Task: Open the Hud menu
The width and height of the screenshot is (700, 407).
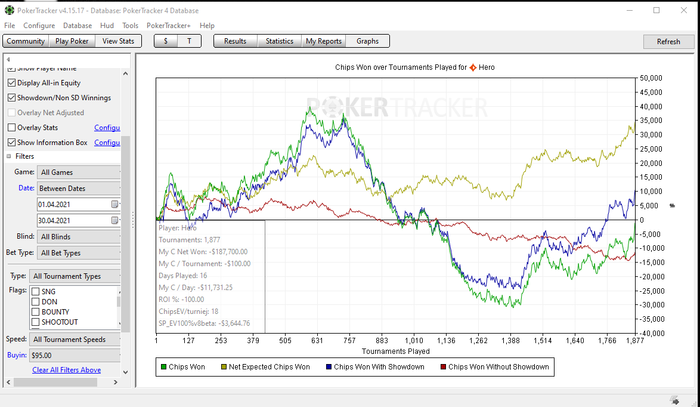Action: (107, 25)
